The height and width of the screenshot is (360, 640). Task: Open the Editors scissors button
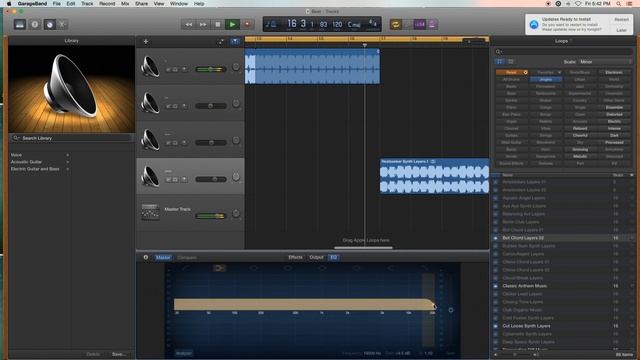pyautogui.click(x=62, y=24)
